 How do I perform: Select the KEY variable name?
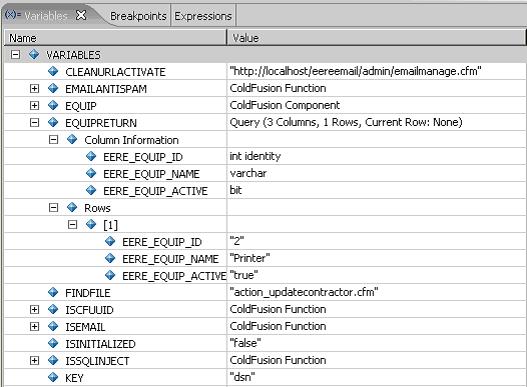74,378
